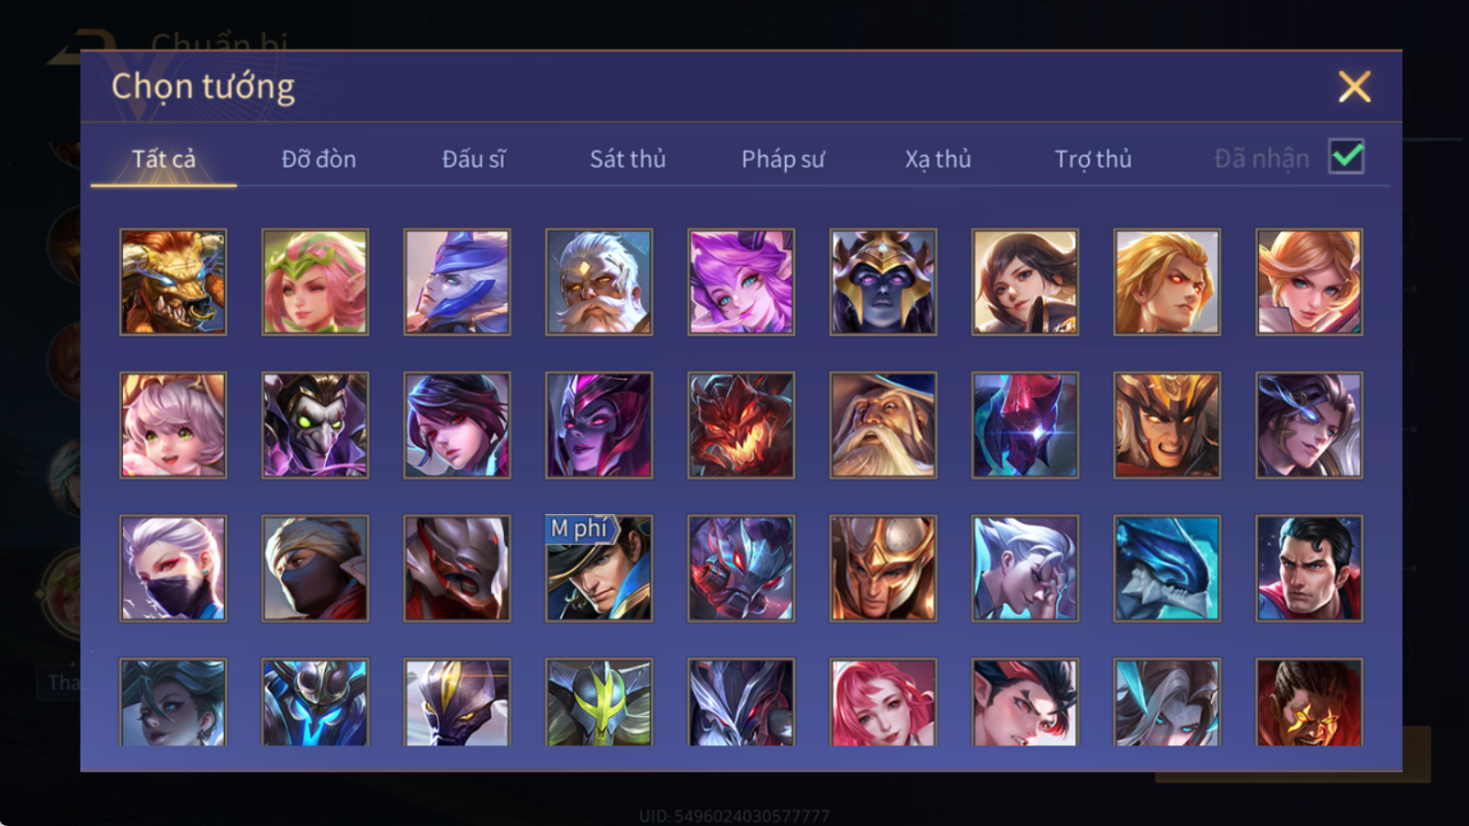Select the purple-haired girl with horns
Viewport: 1469px width, 826px height.
pyautogui.click(x=741, y=282)
